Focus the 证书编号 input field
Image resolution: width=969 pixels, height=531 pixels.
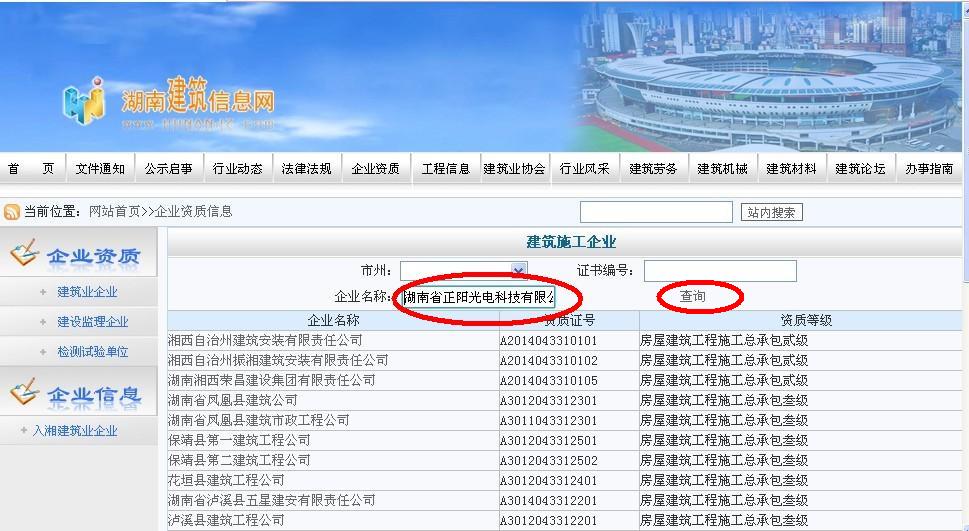(x=720, y=271)
